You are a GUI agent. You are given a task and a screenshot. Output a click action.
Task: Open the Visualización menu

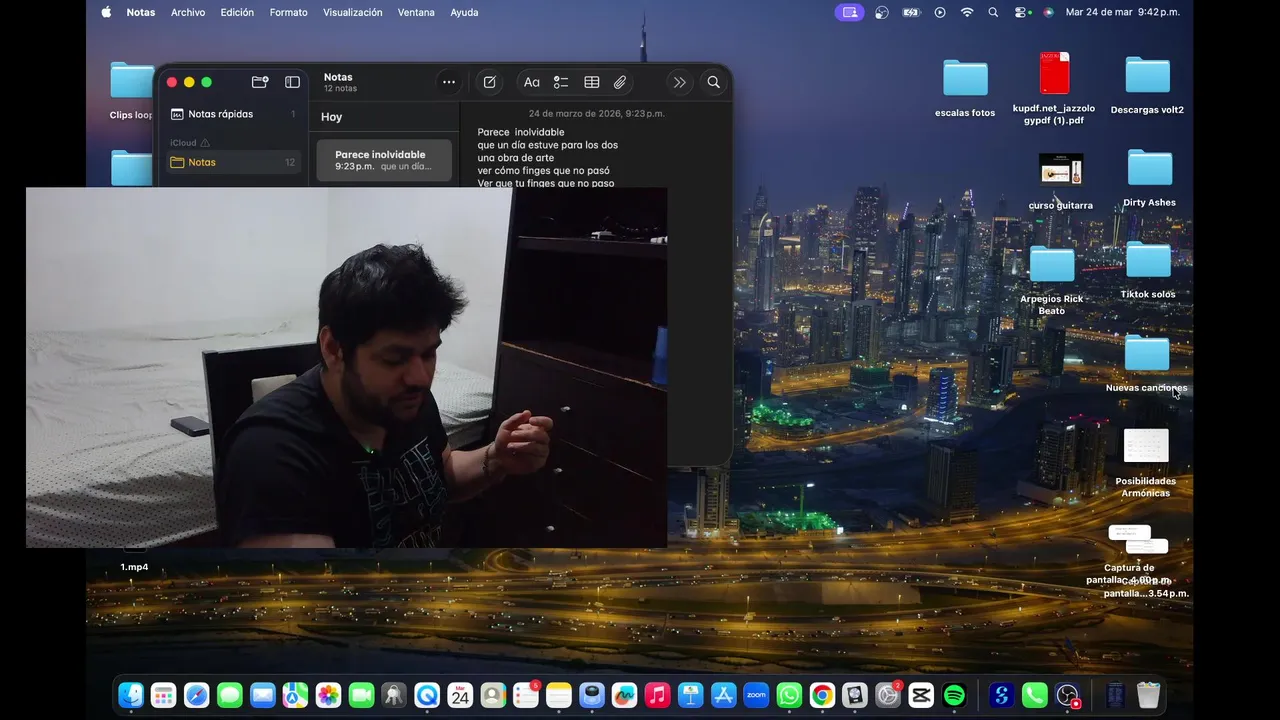coord(352,12)
